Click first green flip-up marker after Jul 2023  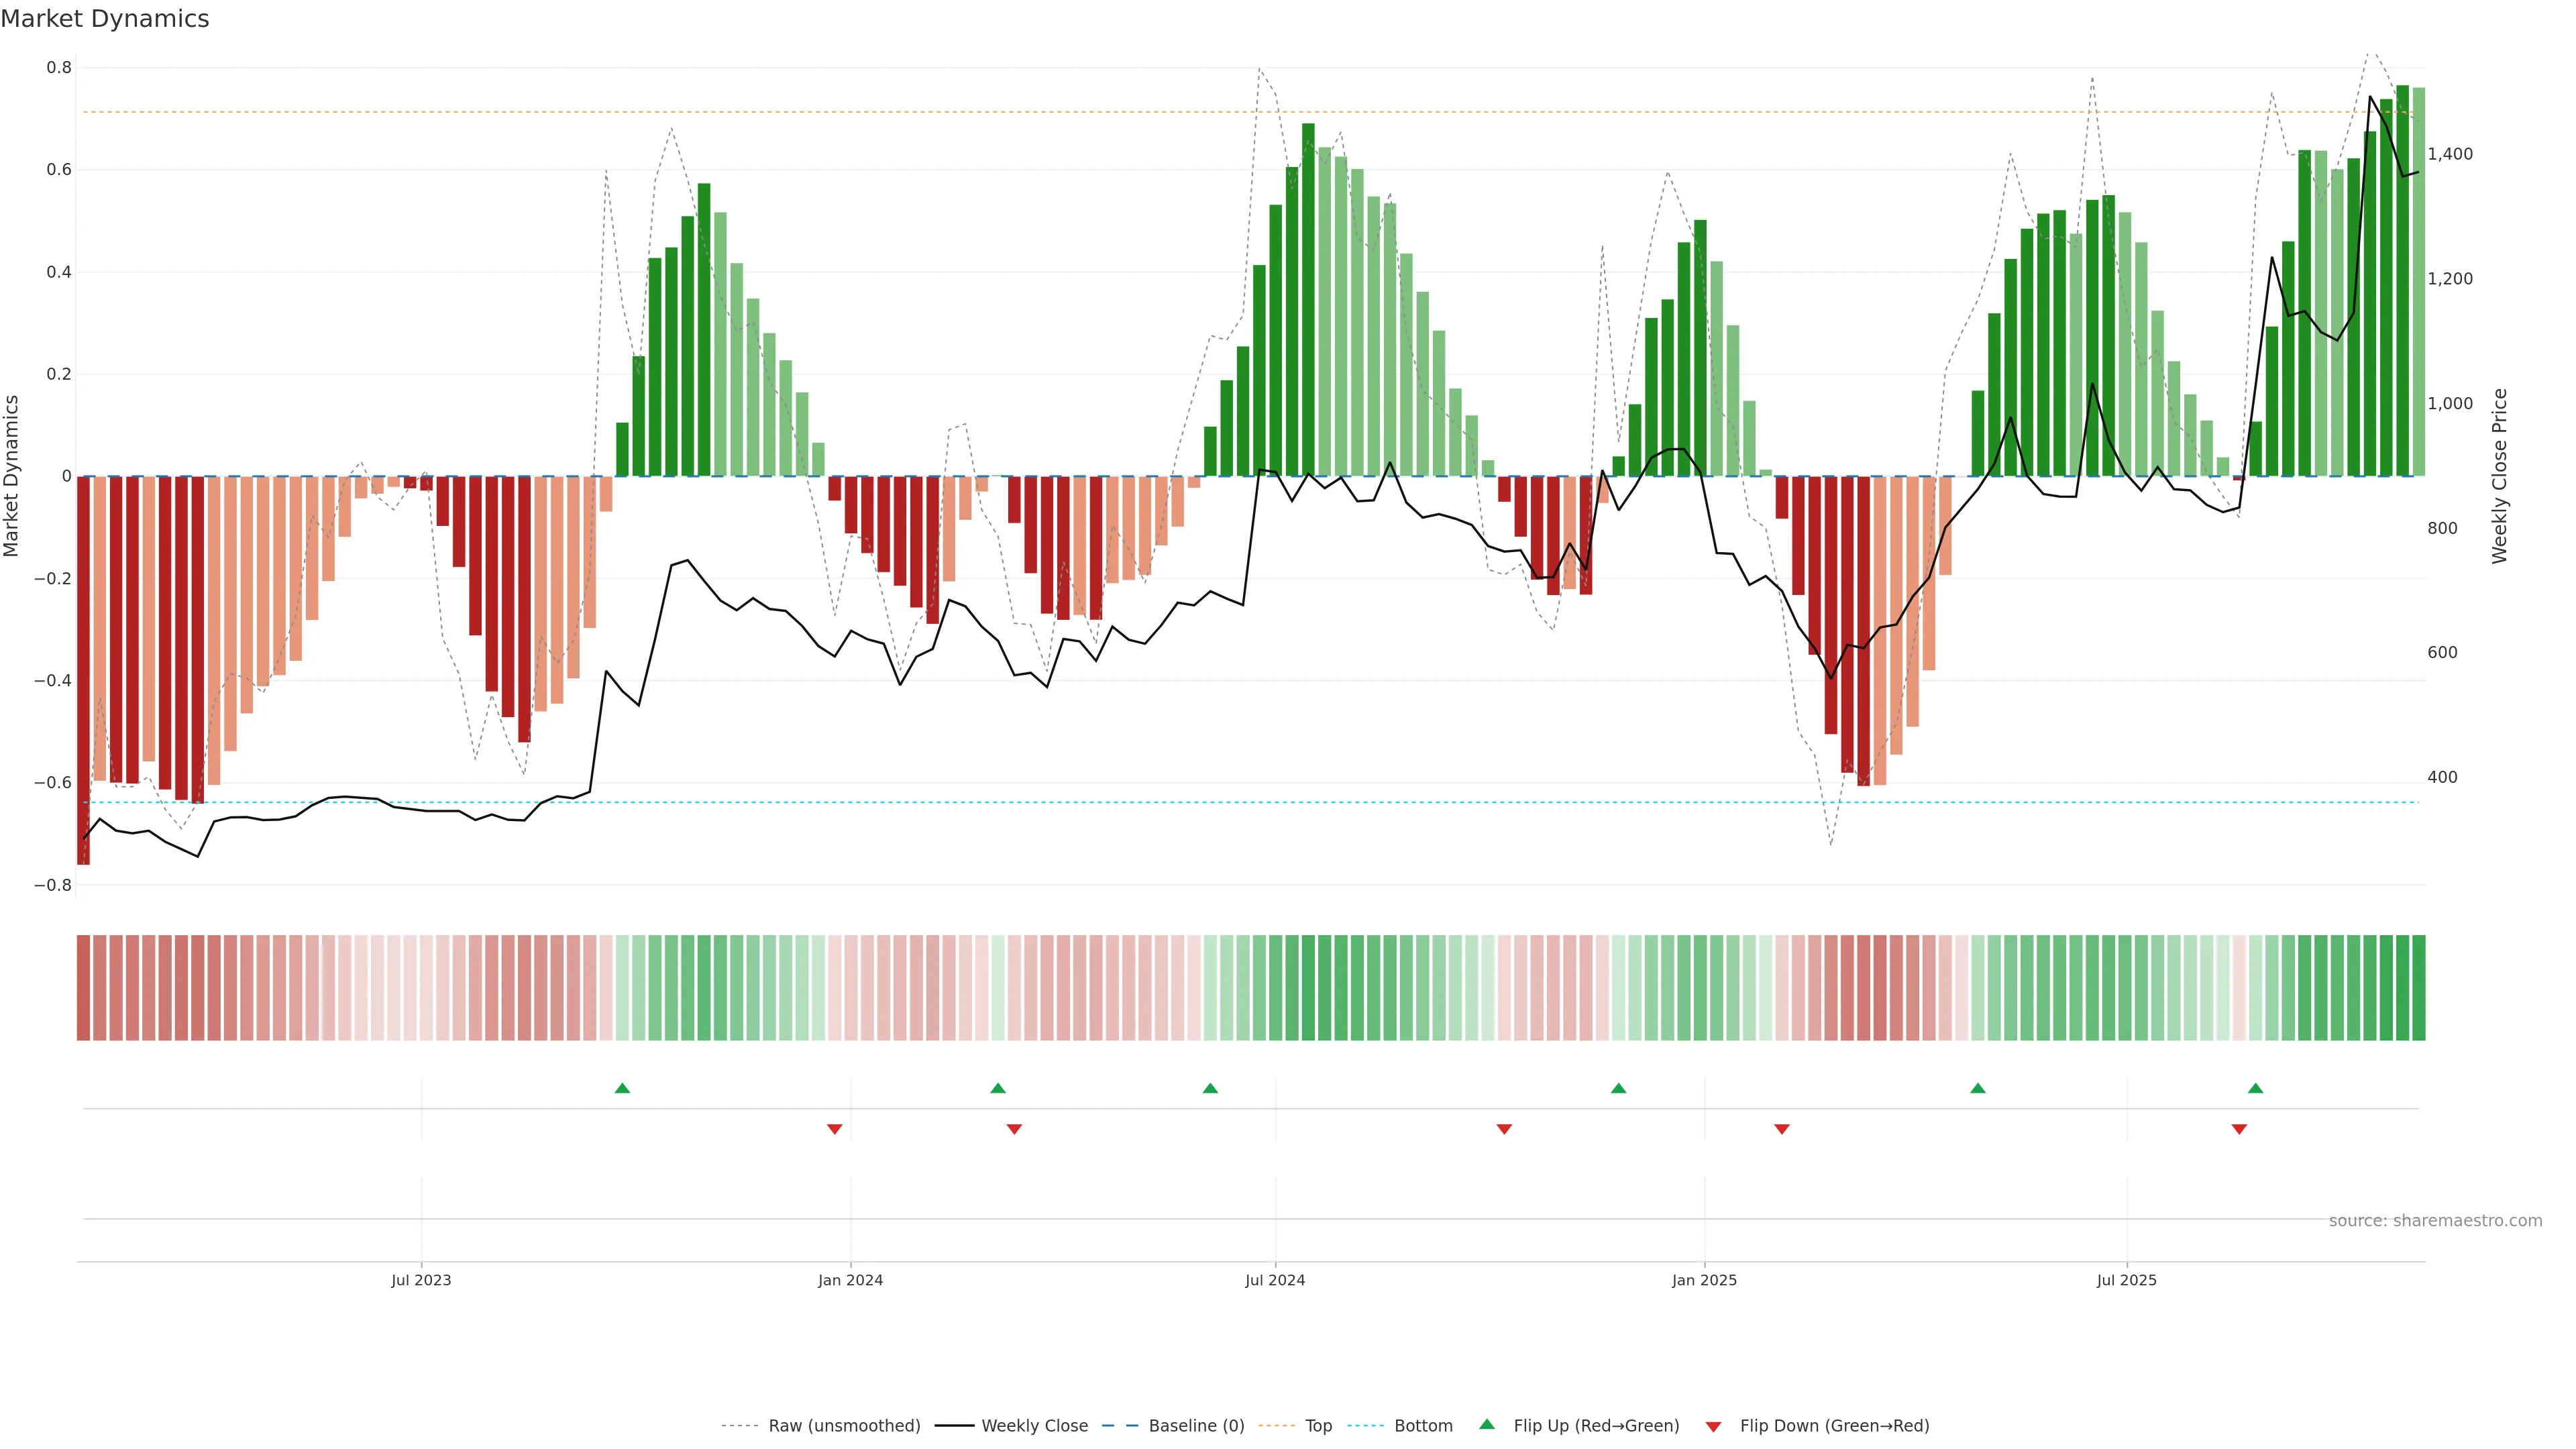pos(622,1088)
